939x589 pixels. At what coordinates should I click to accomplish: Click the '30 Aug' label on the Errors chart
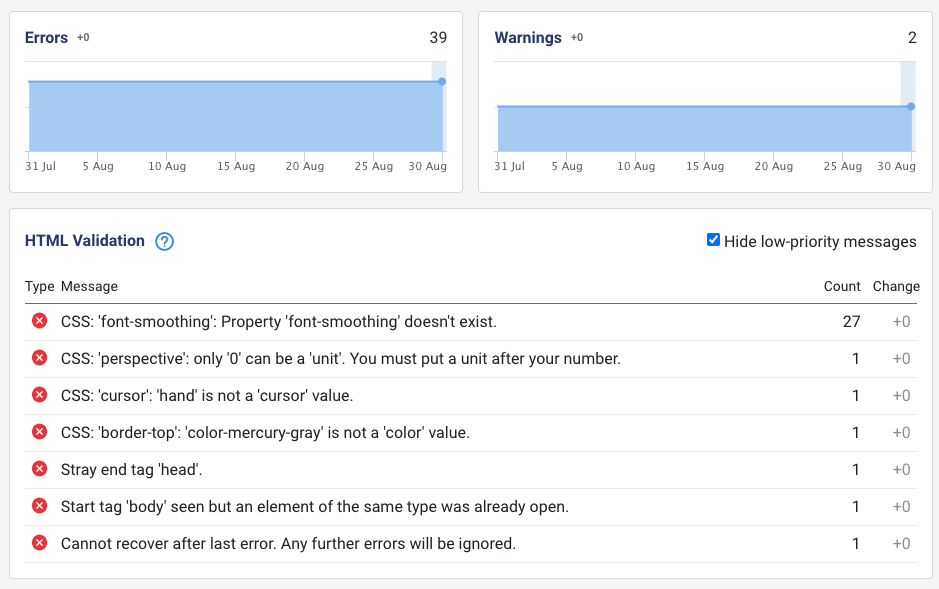pyautogui.click(x=427, y=166)
